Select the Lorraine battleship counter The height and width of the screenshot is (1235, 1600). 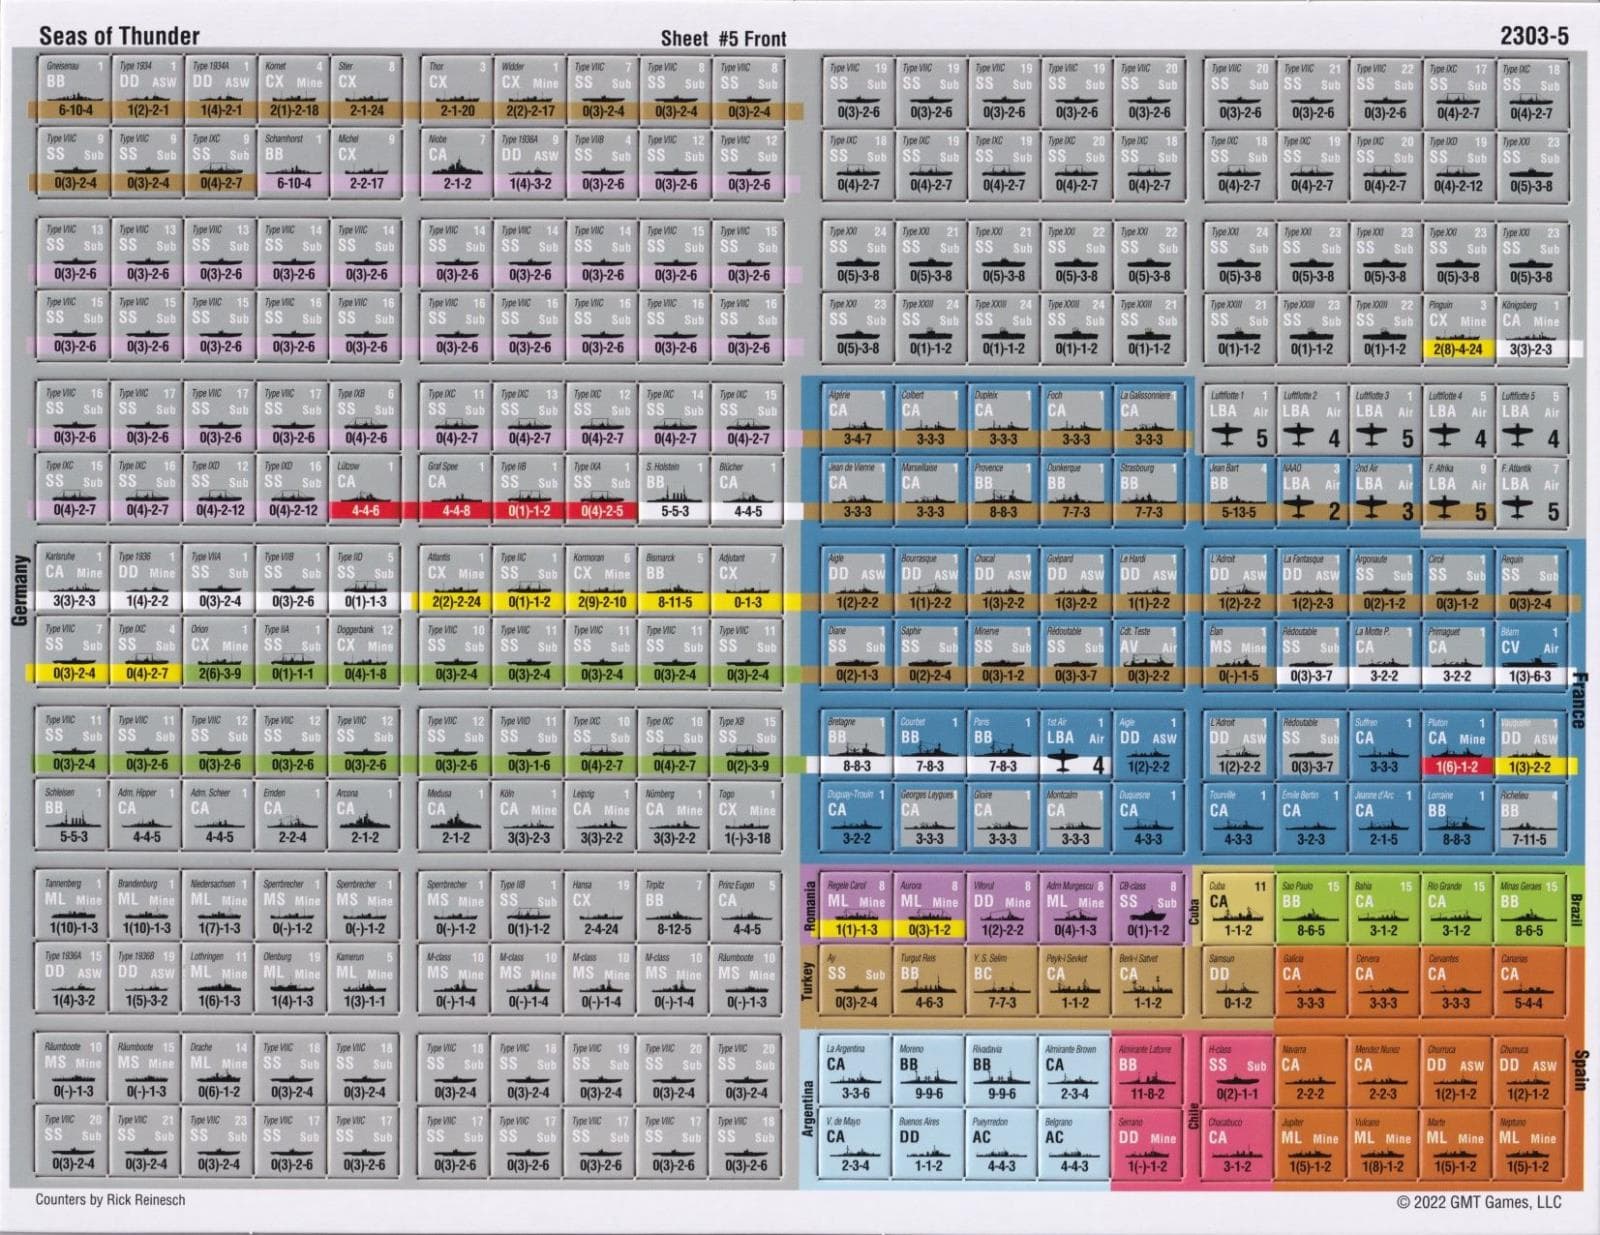pyautogui.click(x=1458, y=819)
